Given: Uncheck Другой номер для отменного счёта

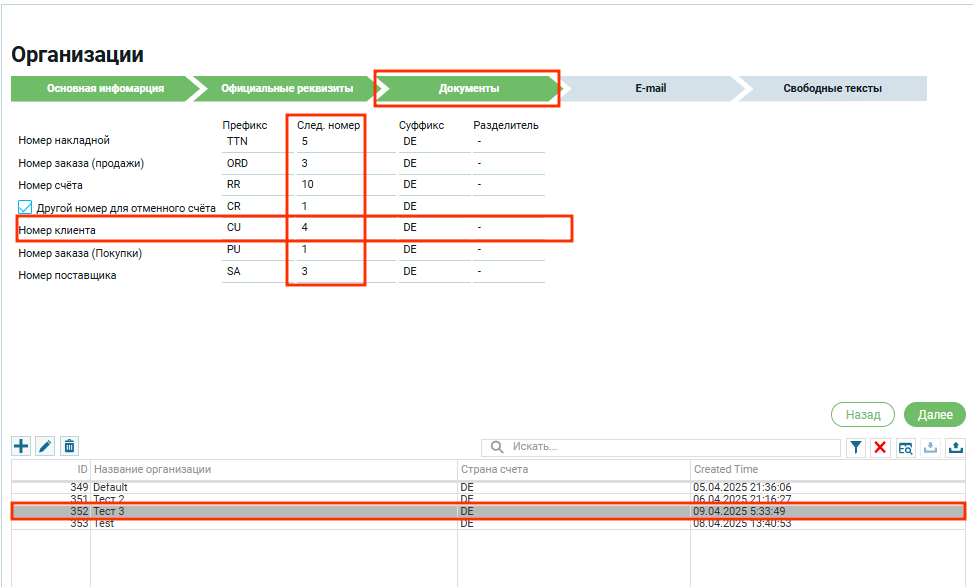Looking at the screenshot, I should tap(26, 207).
